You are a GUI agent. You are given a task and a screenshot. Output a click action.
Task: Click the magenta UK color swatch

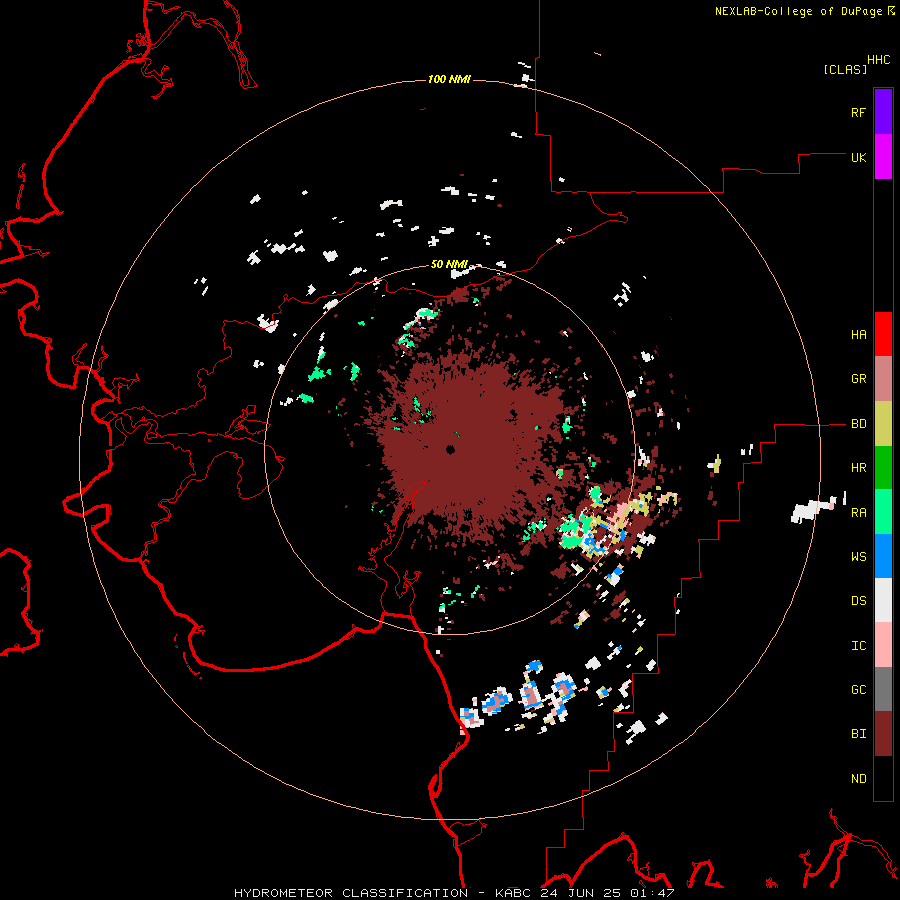tap(883, 157)
